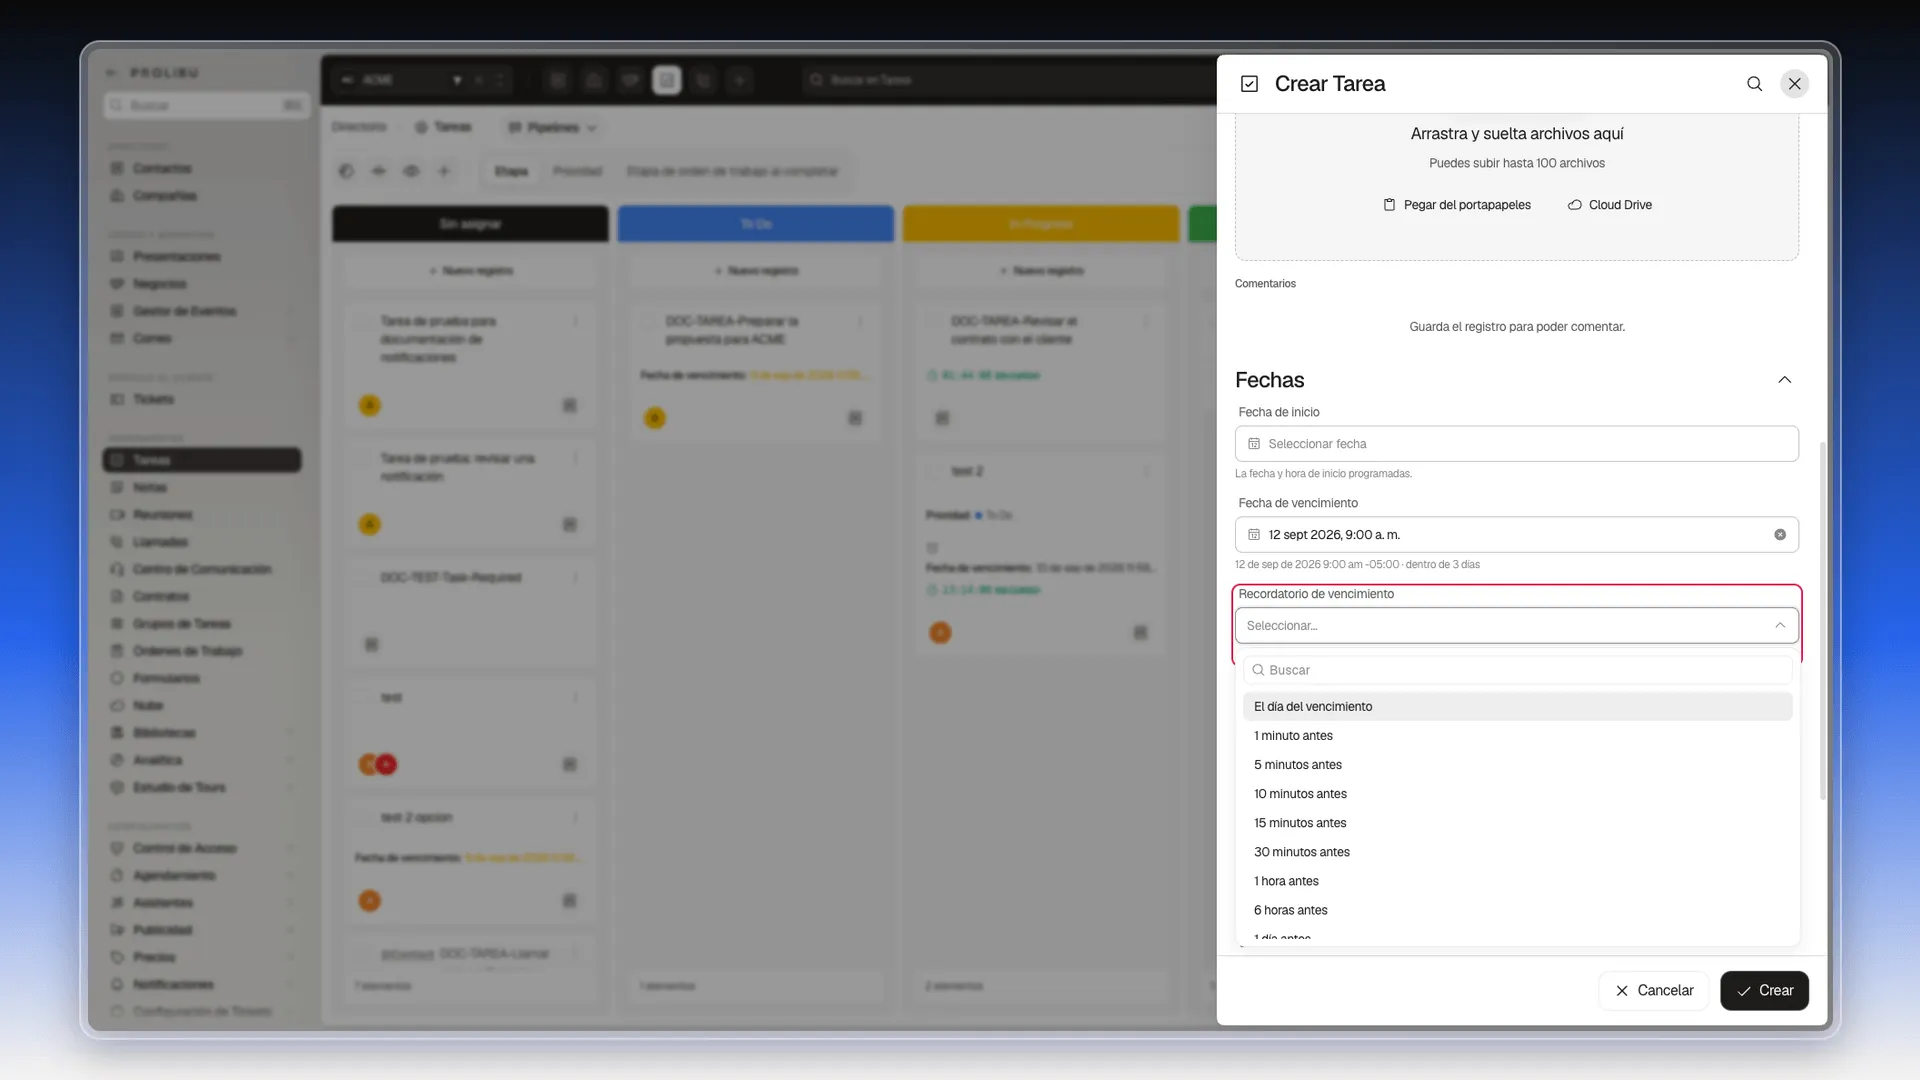Screen dimensions: 1920x1080
Task: Open Cloud Drive file source
Action: (x=1610, y=205)
